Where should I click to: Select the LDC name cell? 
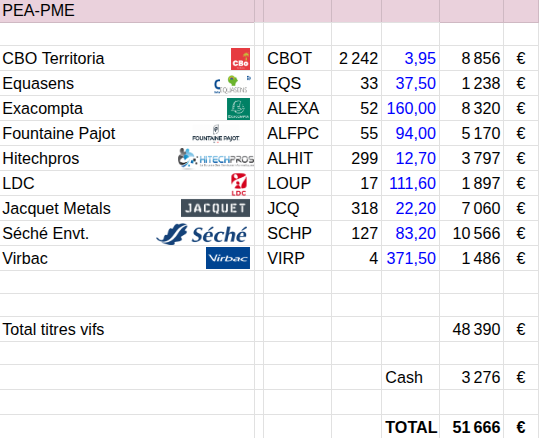tap(127, 183)
